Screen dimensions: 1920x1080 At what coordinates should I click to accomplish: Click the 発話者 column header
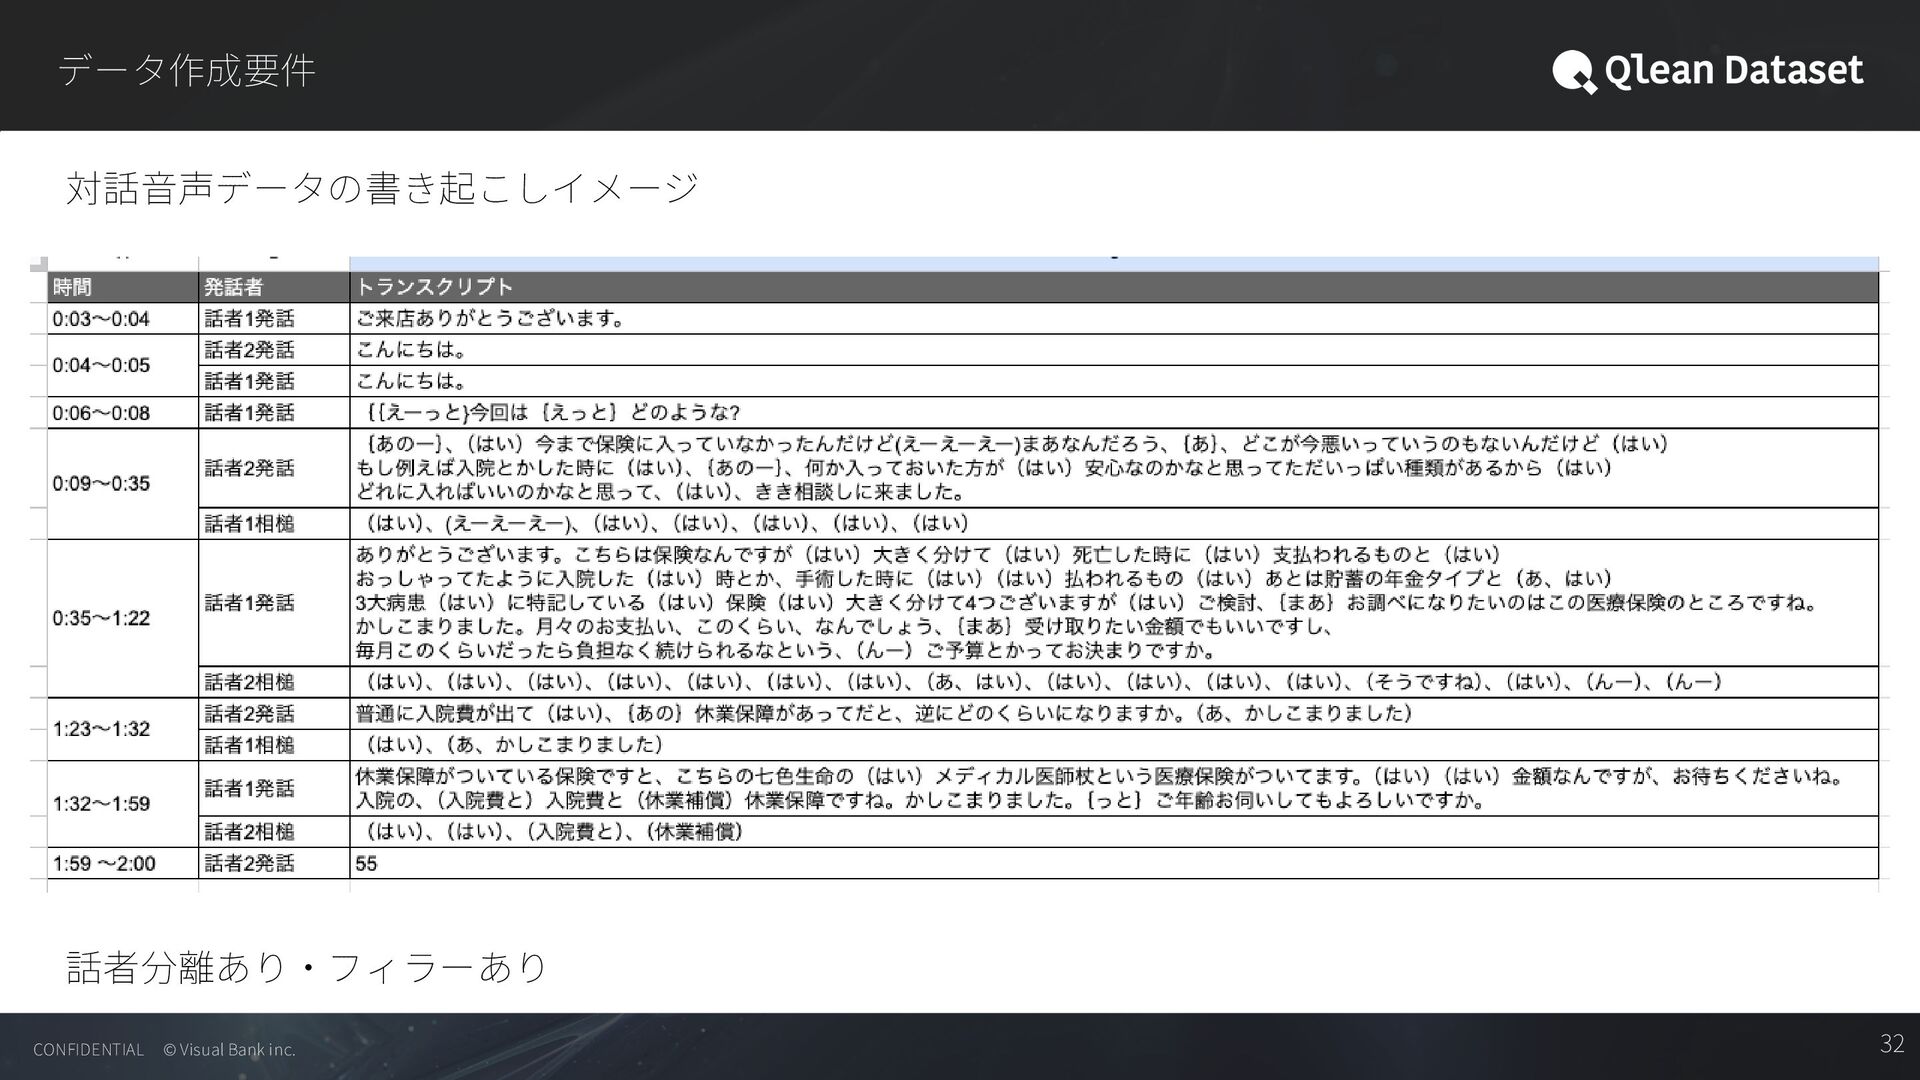tap(274, 287)
